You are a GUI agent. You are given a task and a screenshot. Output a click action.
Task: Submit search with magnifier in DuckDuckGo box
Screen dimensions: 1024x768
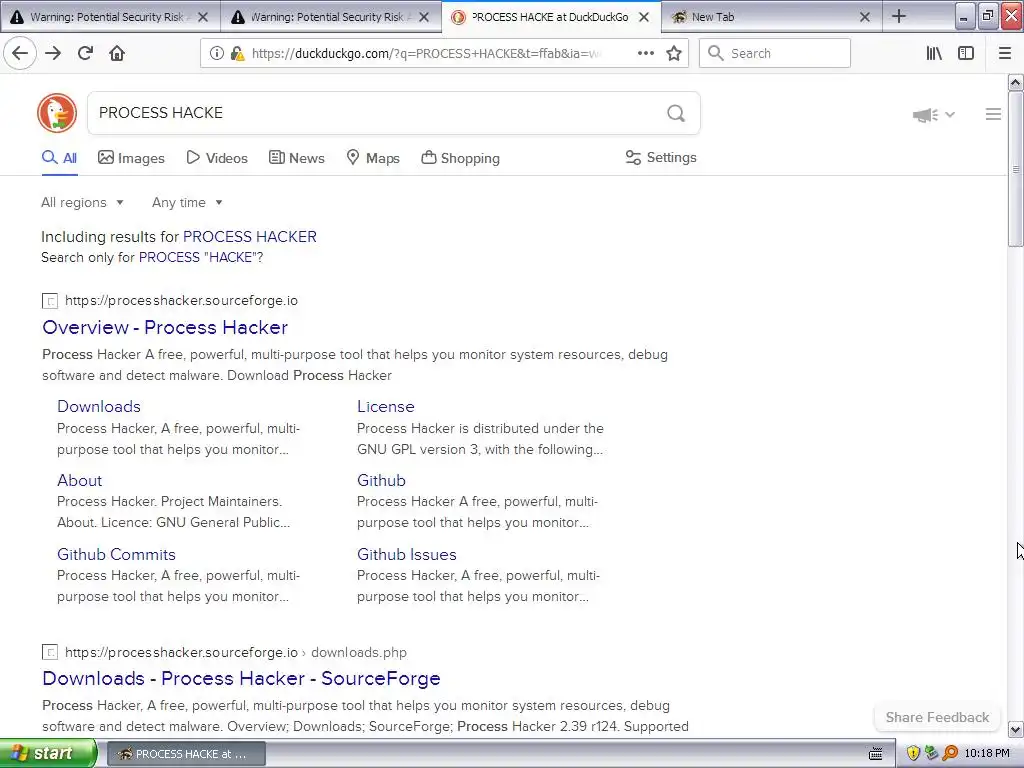[676, 113]
